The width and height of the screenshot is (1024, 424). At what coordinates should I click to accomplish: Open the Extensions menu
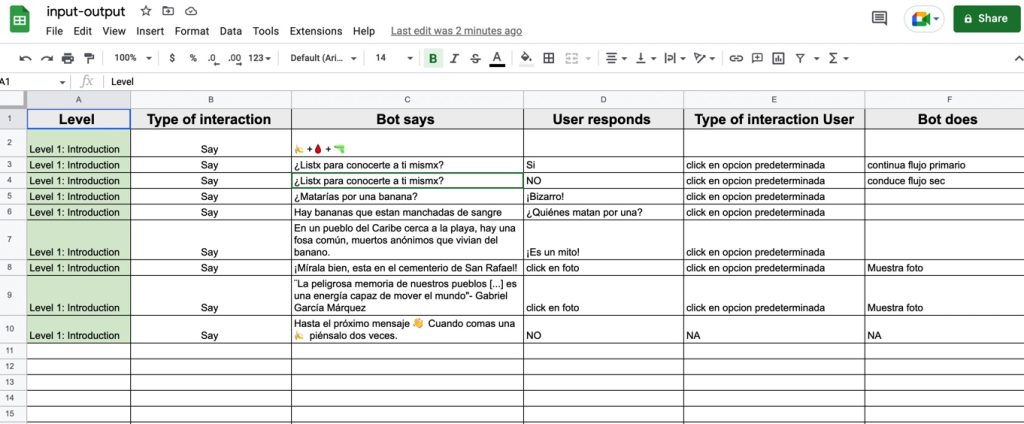[x=315, y=31]
